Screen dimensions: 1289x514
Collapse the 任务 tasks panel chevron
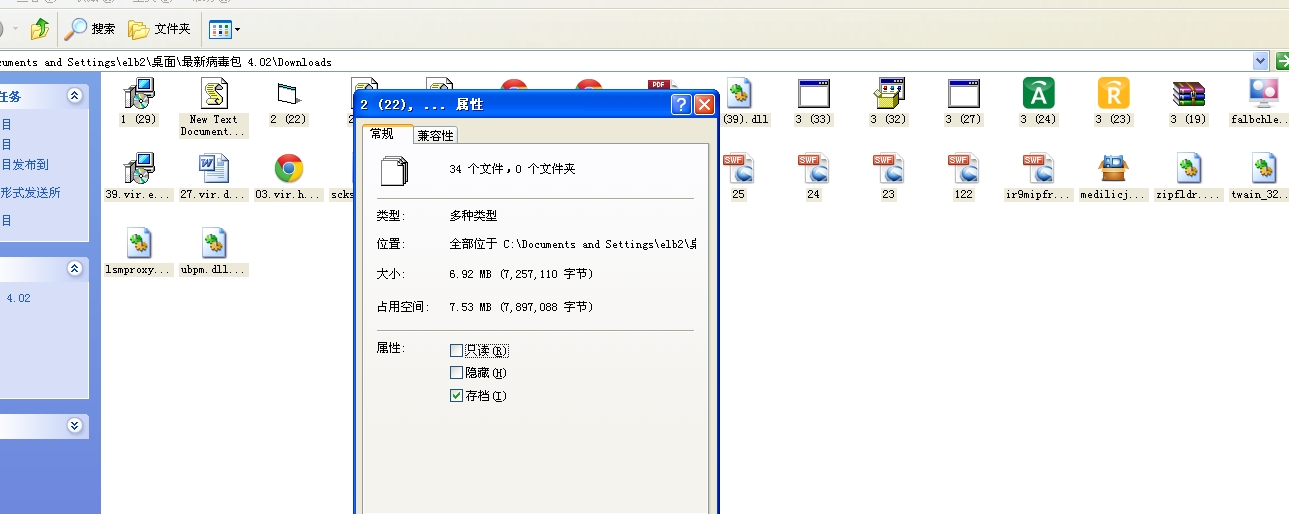[74, 96]
